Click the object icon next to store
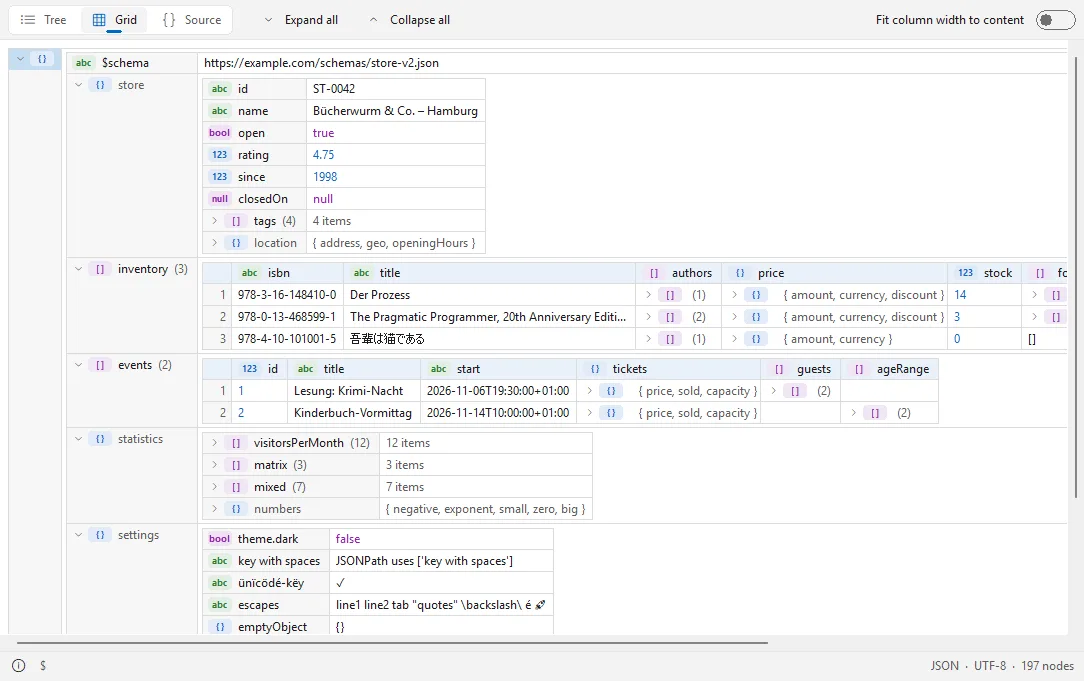Image resolution: width=1084 pixels, height=681 pixels. pyautogui.click(x=100, y=85)
